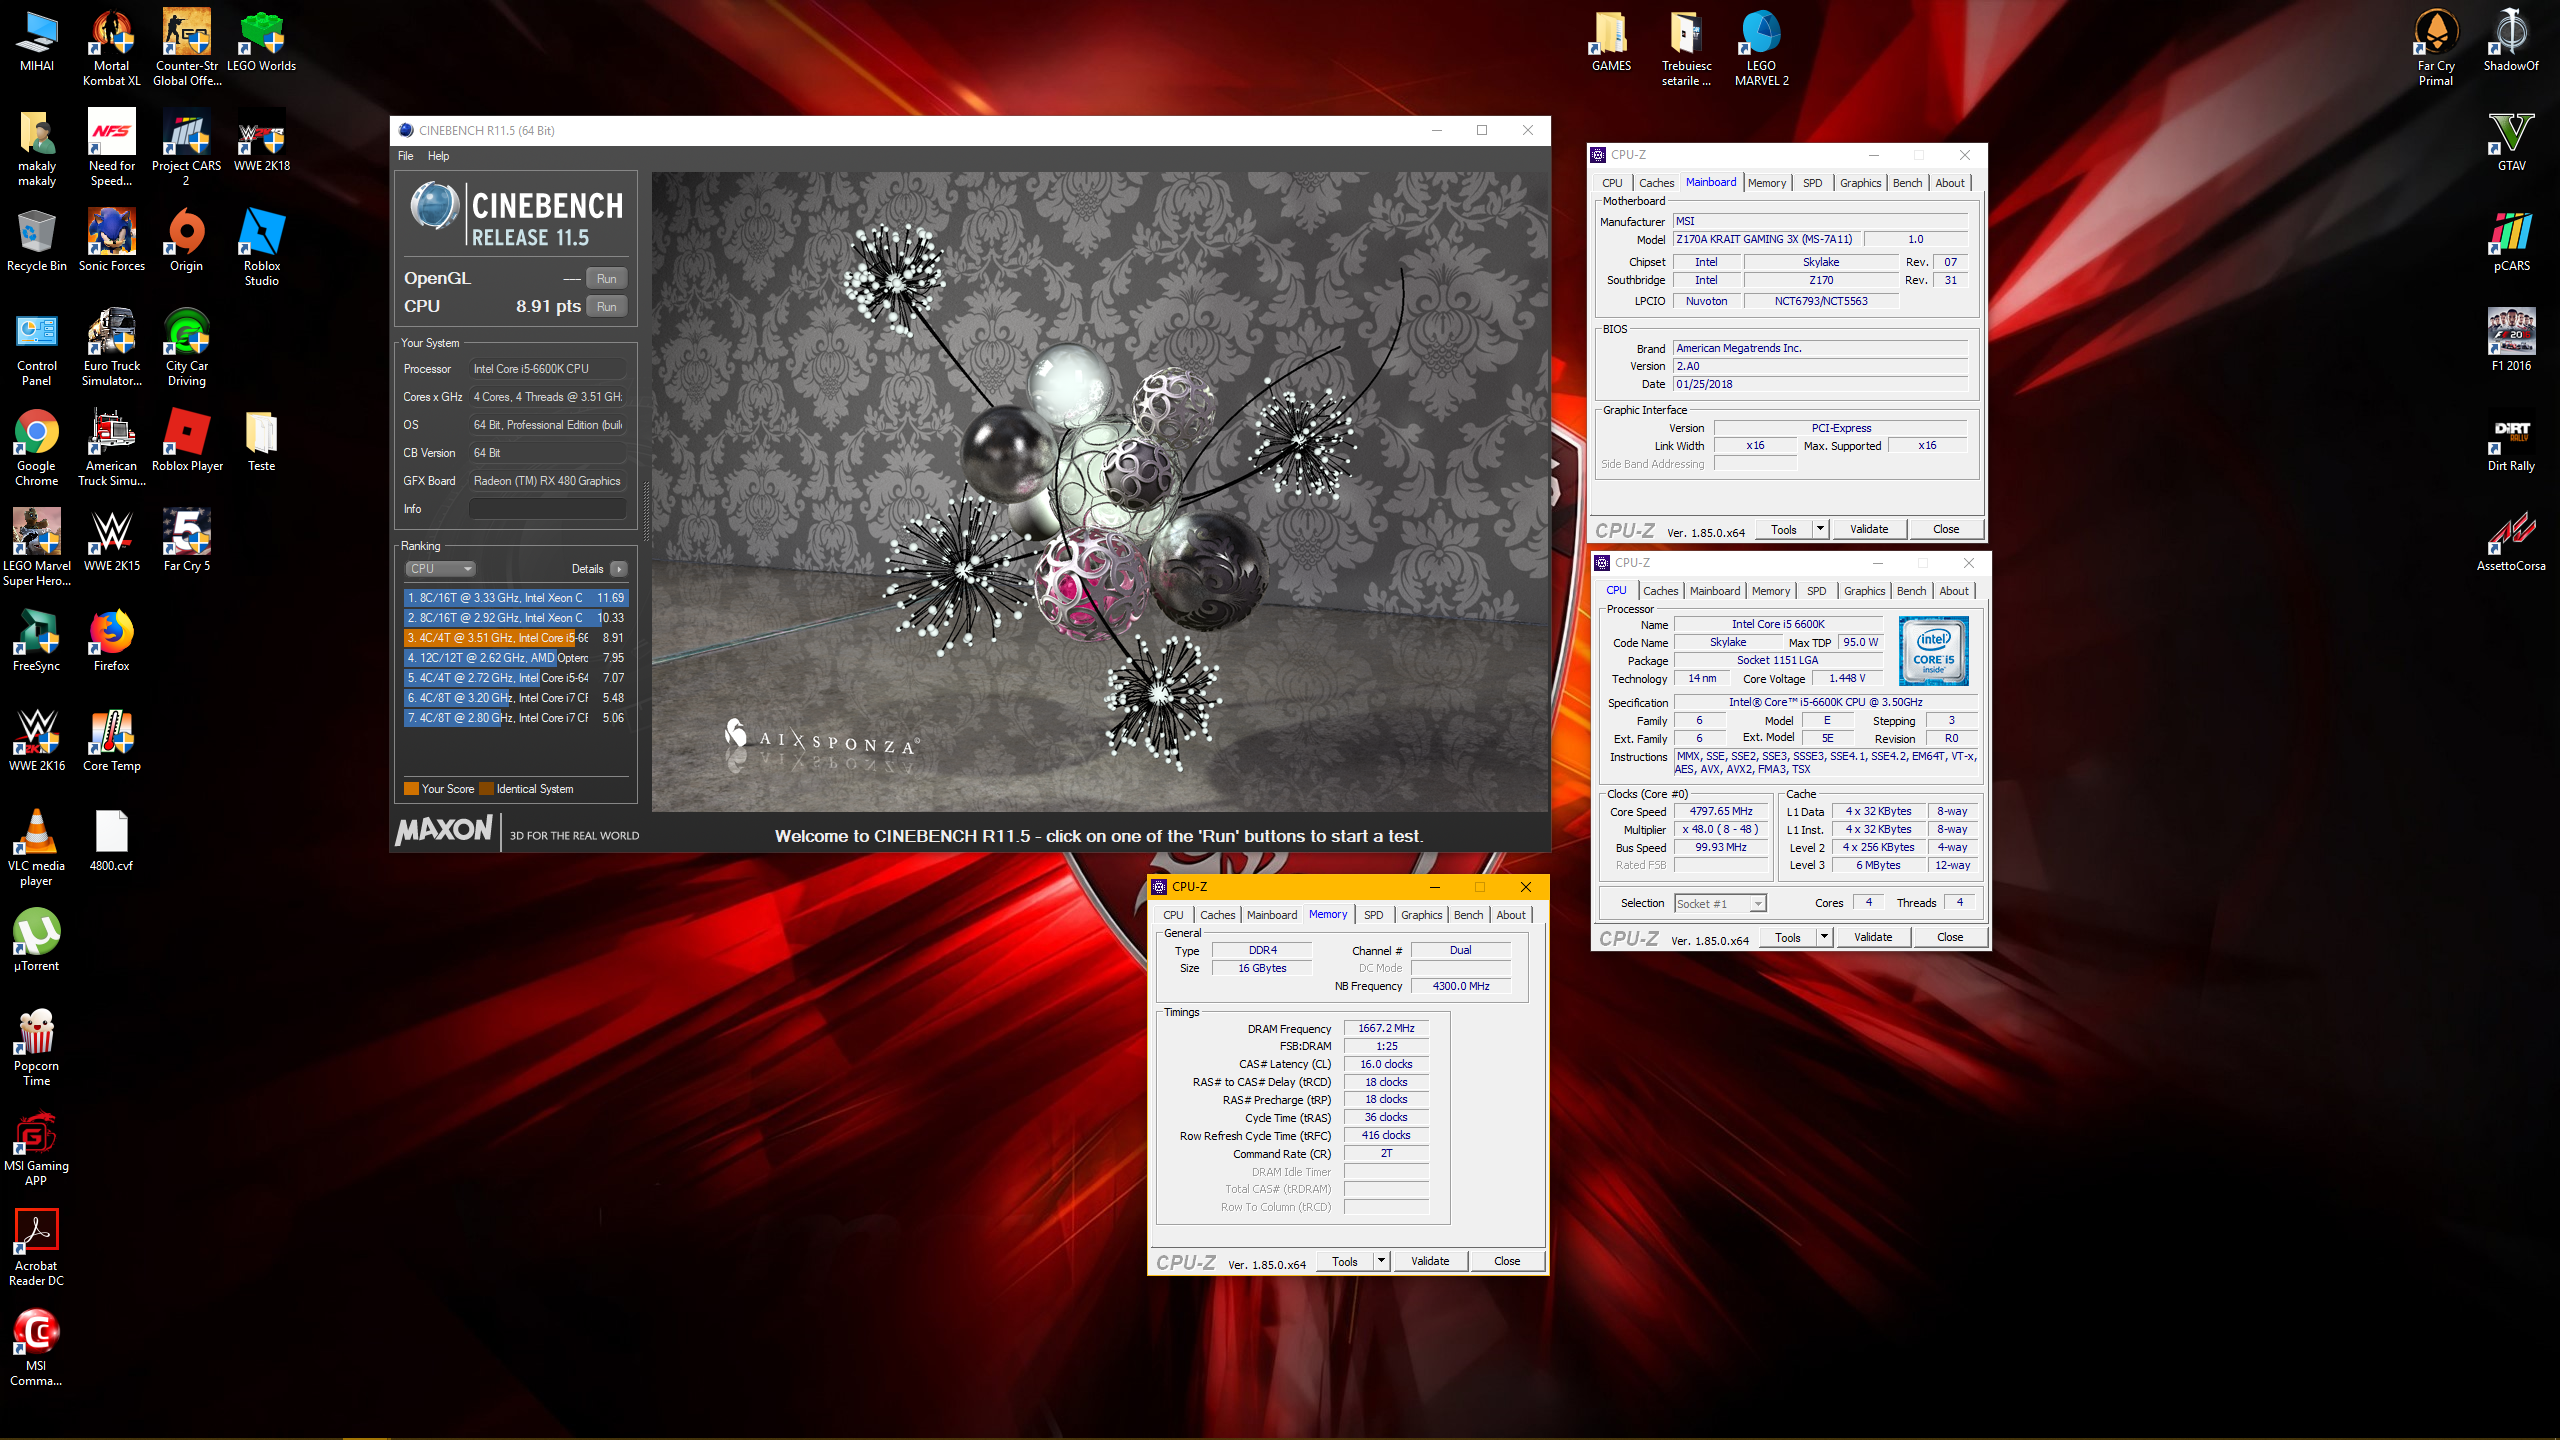Click Close button in Memory CPU-Z window

tap(1507, 1262)
